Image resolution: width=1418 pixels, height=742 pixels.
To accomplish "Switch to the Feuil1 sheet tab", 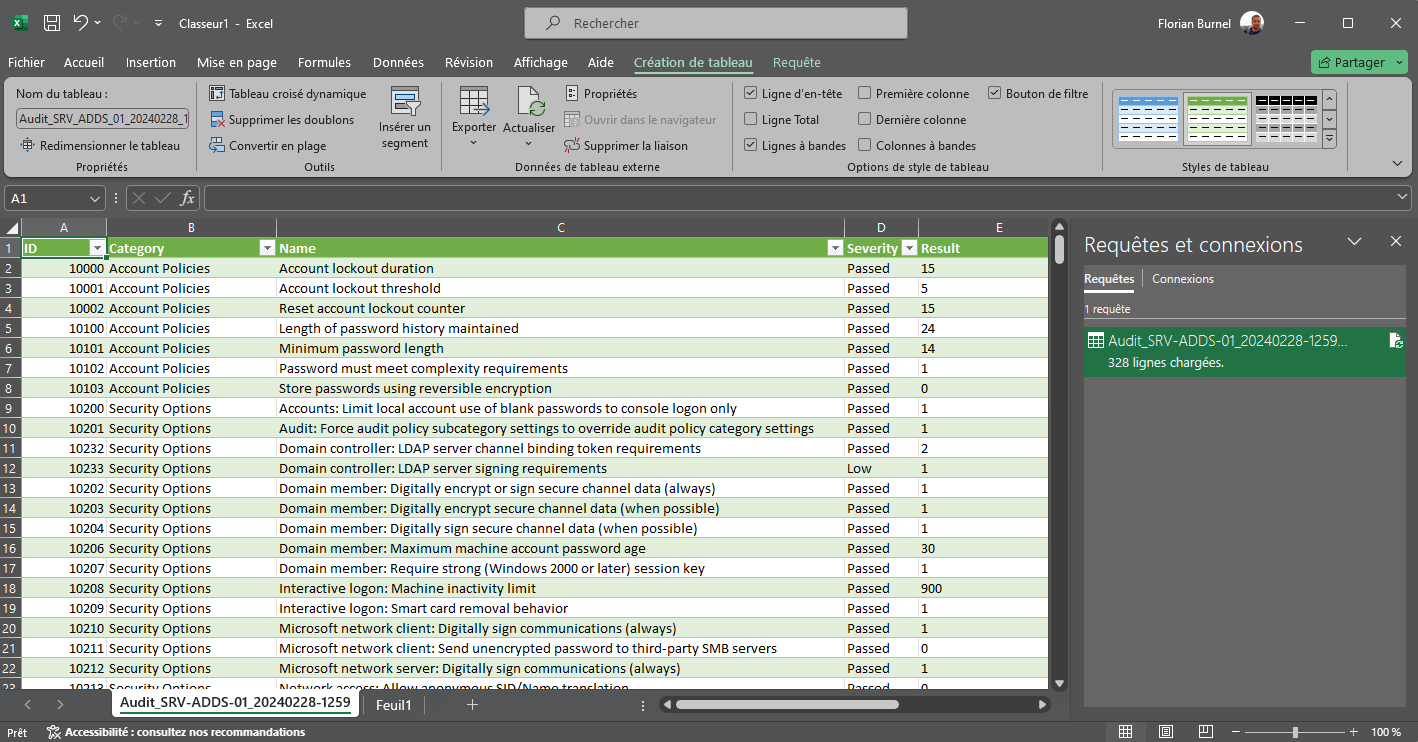I will 393,705.
